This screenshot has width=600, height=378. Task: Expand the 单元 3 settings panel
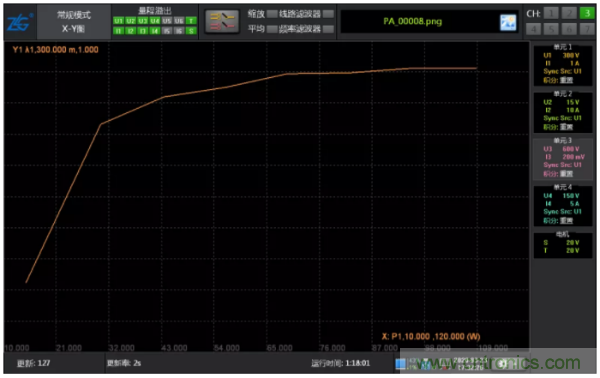click(x=562, y=159)
